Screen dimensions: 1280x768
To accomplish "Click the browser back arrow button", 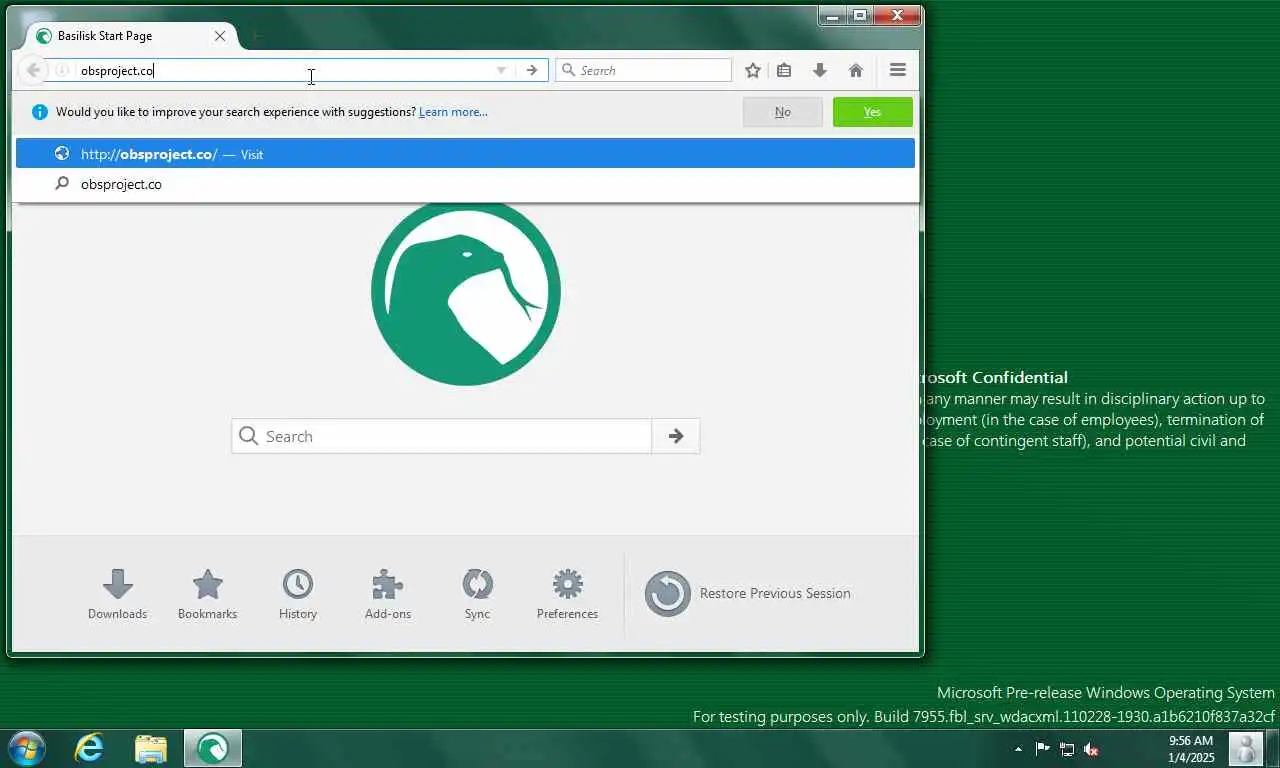I will coord(33,70).
